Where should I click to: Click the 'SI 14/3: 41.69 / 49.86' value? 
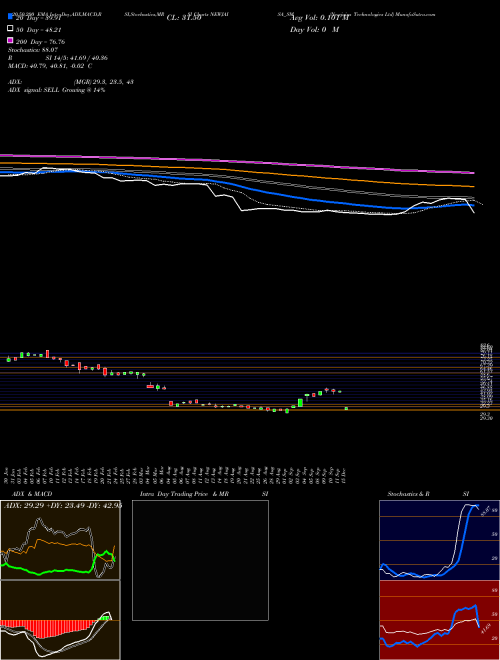(x=77, y=58)
